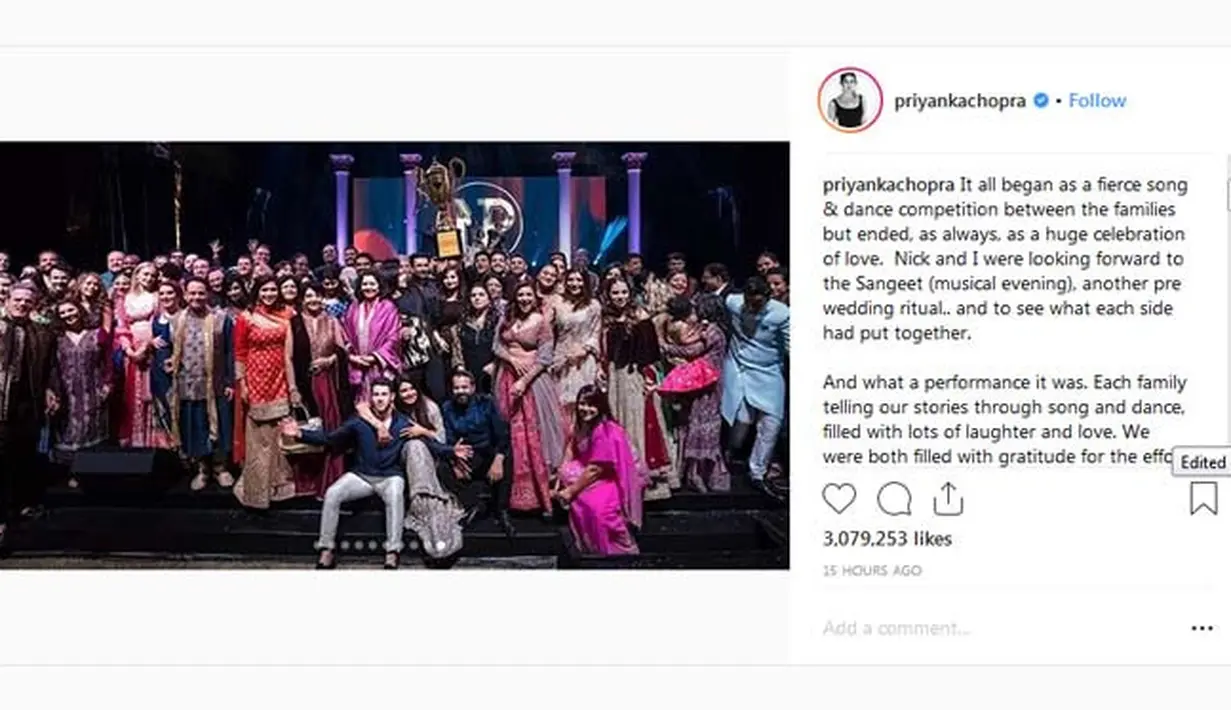Open priyankachopra's round profile picture
Viewport: 1231px width, 710px height.
click(x=850, y=100)
